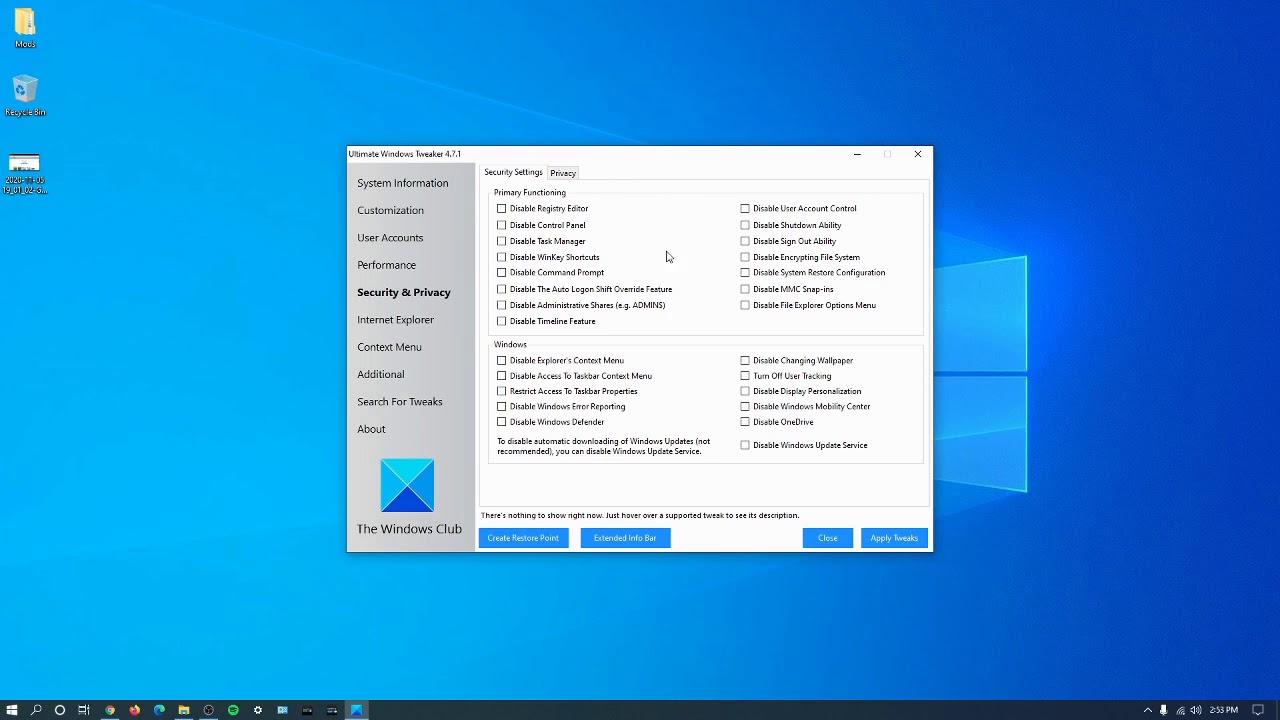Tick Disable MMC Snap-ins
1280x720 pixels.
pos(745,289)
